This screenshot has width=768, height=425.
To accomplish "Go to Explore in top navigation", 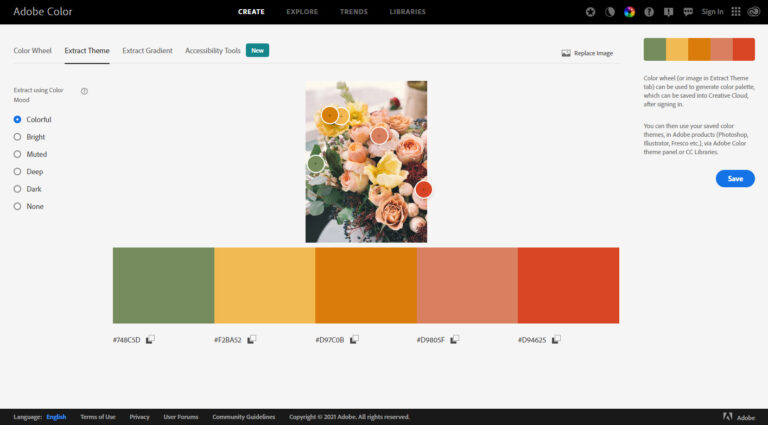I will pos(302,12).
